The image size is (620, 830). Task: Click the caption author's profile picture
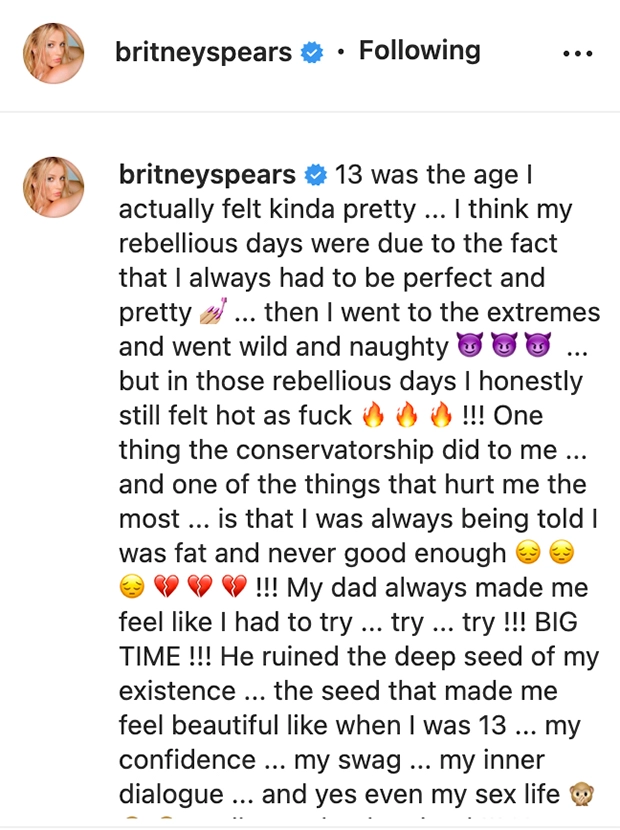click(53, 187)
